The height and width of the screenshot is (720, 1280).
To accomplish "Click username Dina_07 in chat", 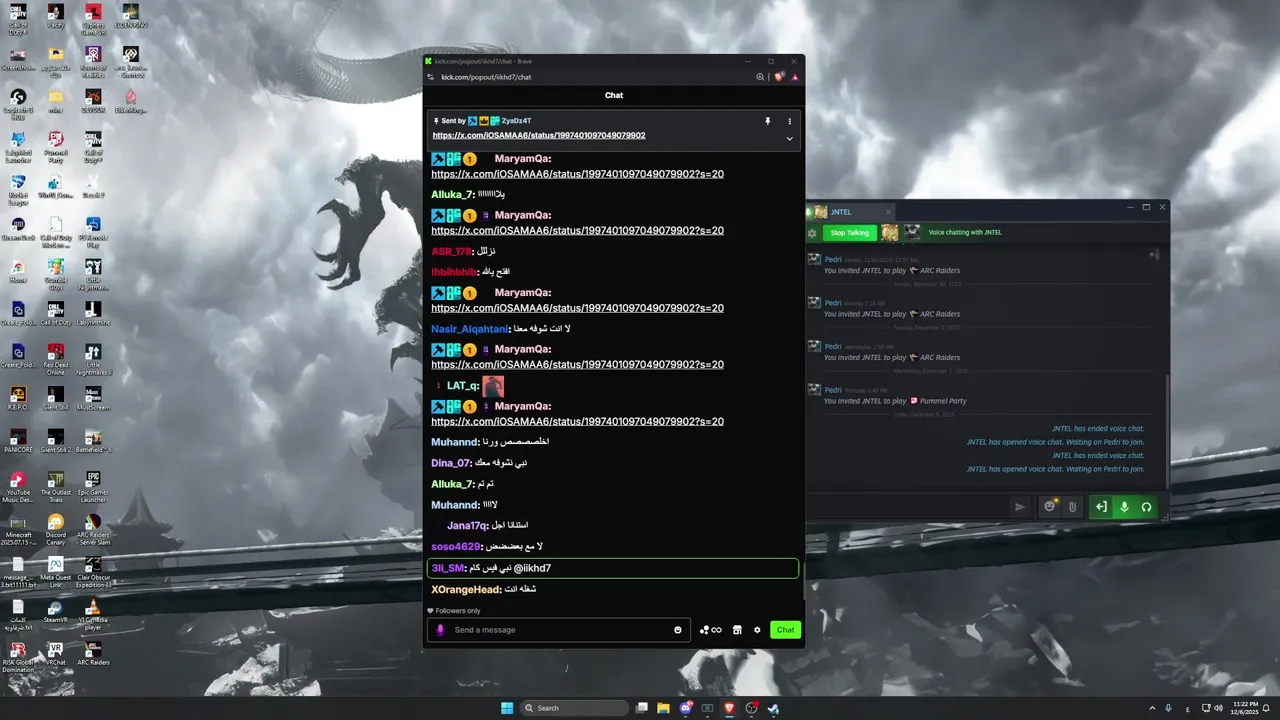I will (x=450, y=463).
